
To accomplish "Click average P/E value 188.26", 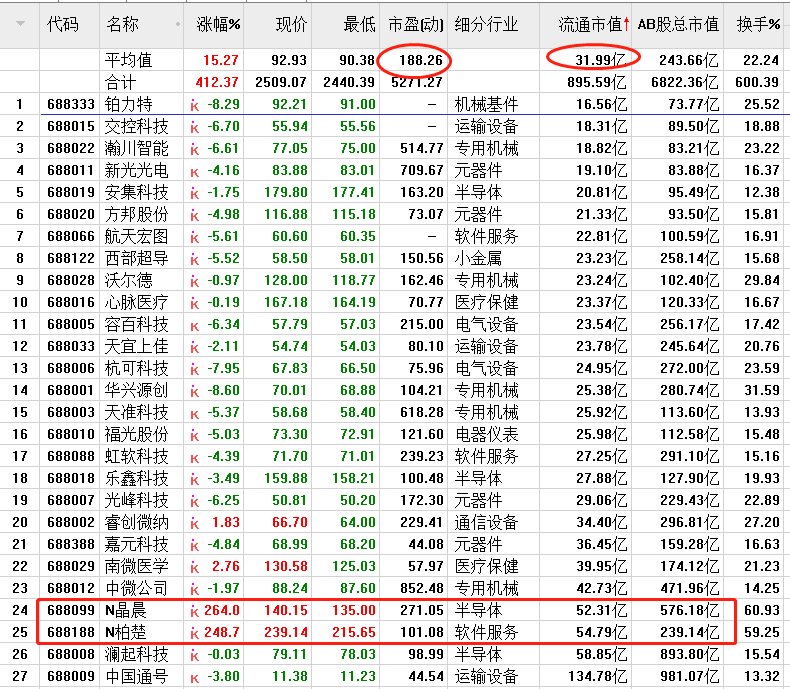I will 421,60.
